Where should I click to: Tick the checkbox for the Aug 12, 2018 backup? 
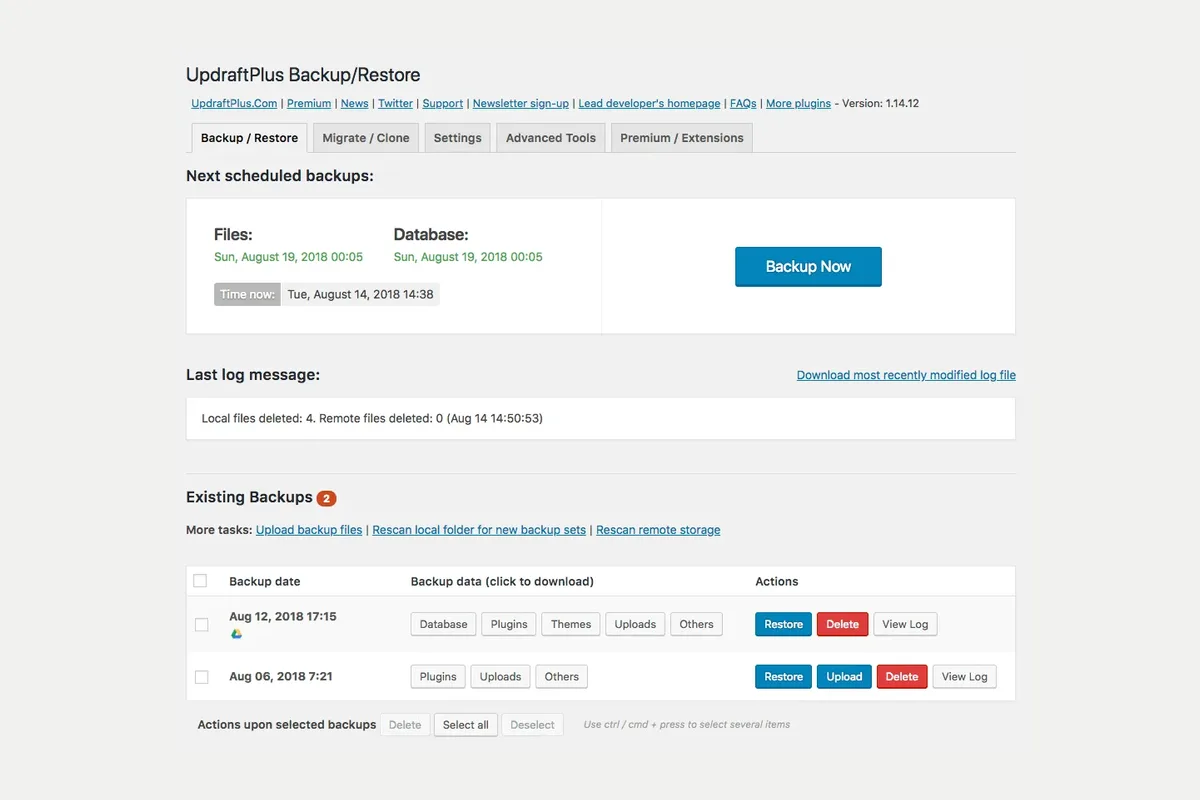tap(201, 624)
